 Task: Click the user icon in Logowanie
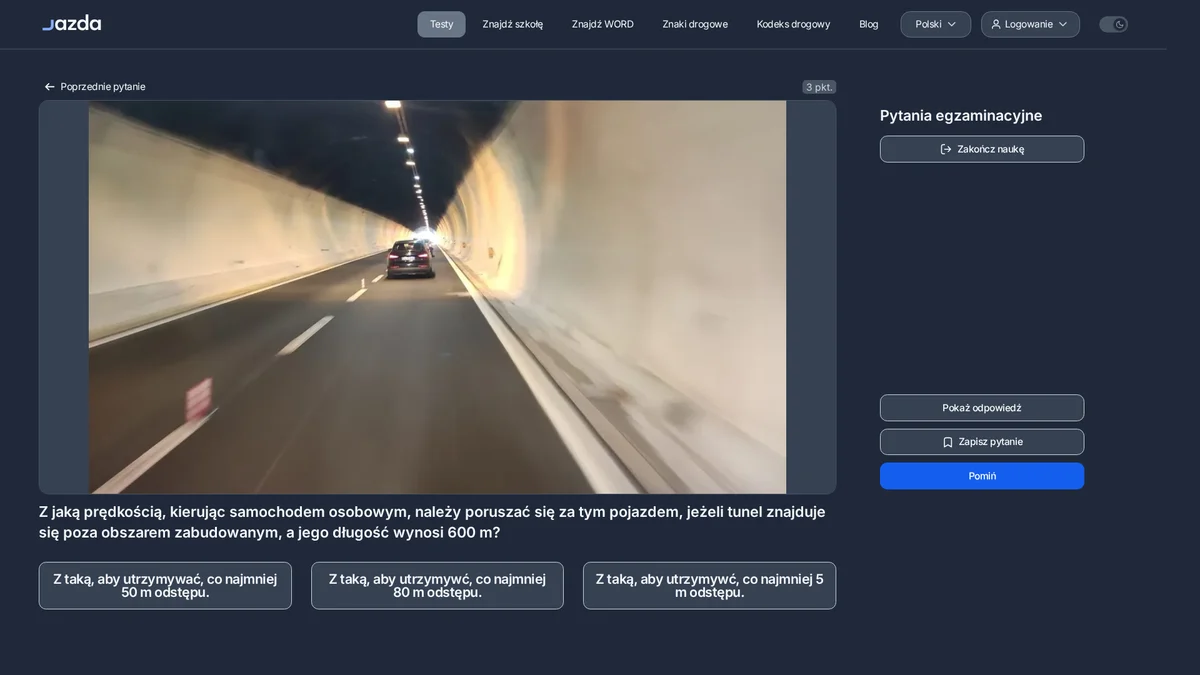coord(996,24)
